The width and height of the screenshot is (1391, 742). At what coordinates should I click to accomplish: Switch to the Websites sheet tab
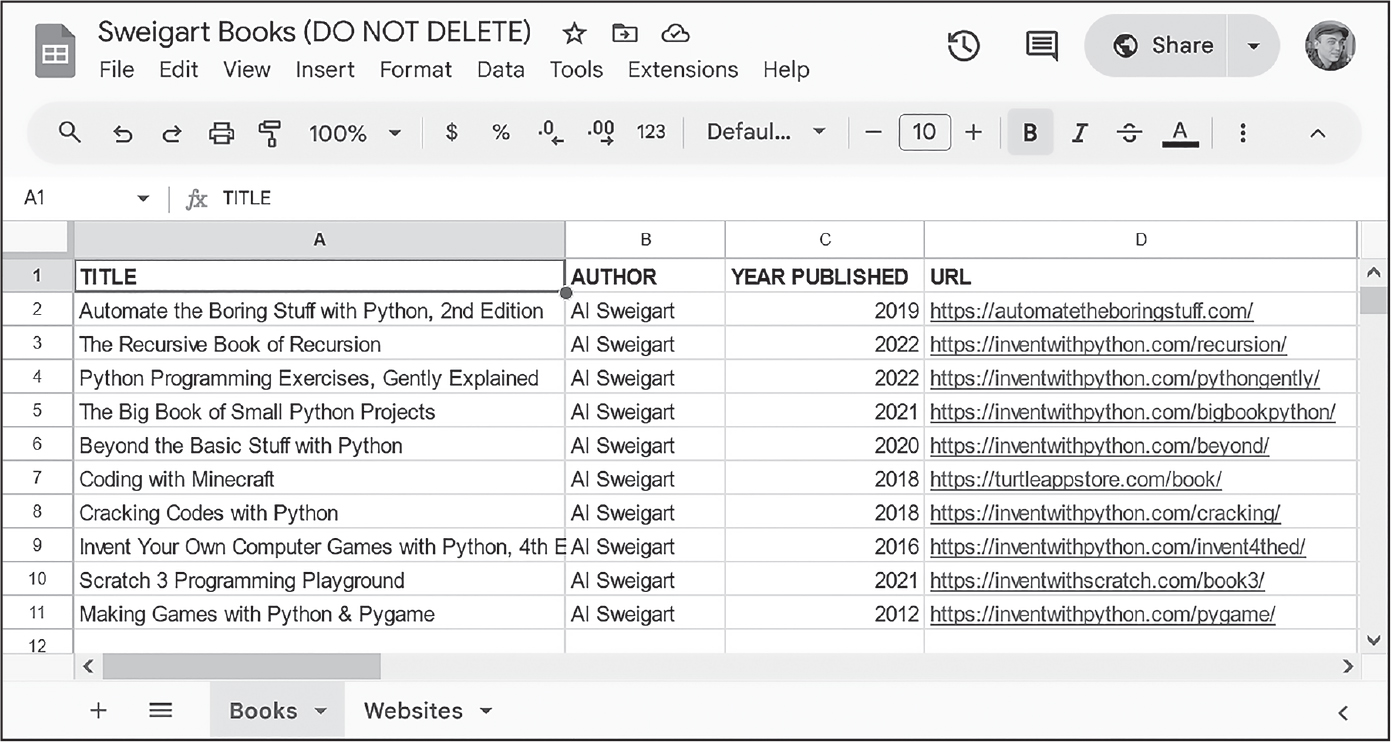(x=413, y=711)
